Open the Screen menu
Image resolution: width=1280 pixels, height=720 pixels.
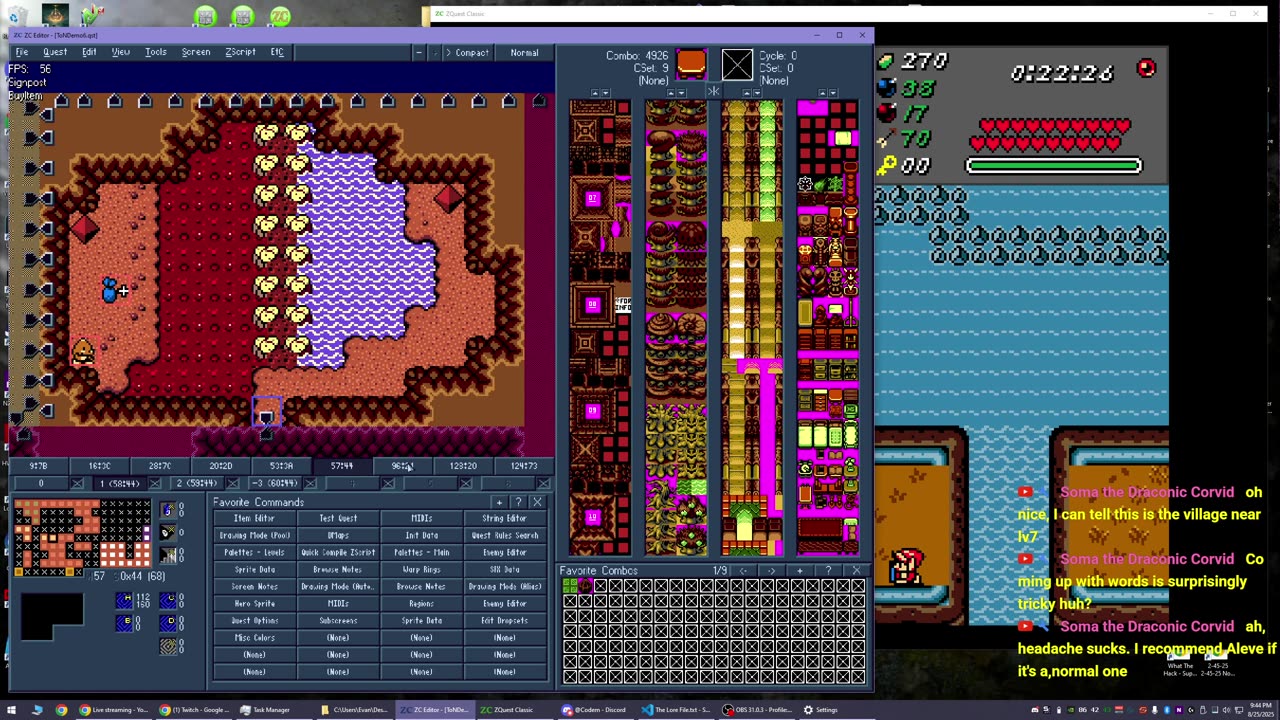(196, 52)
